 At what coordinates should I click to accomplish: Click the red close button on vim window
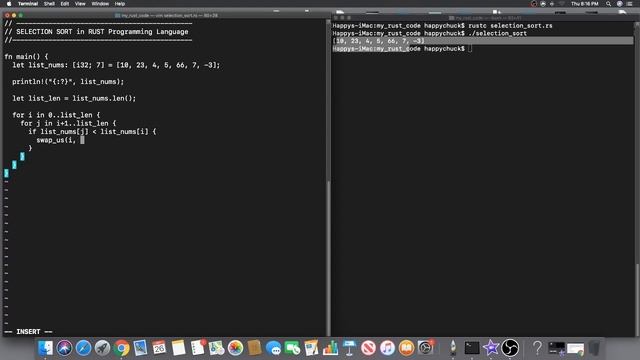coord(7,16)
